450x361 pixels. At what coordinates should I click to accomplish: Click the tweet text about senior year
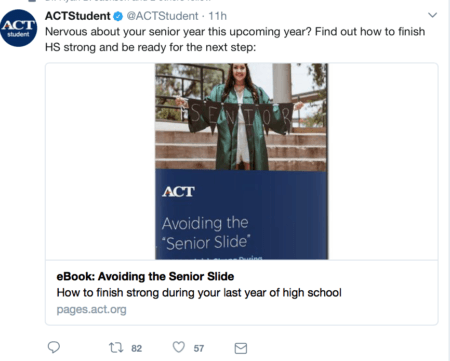click(x=235, y=39)
